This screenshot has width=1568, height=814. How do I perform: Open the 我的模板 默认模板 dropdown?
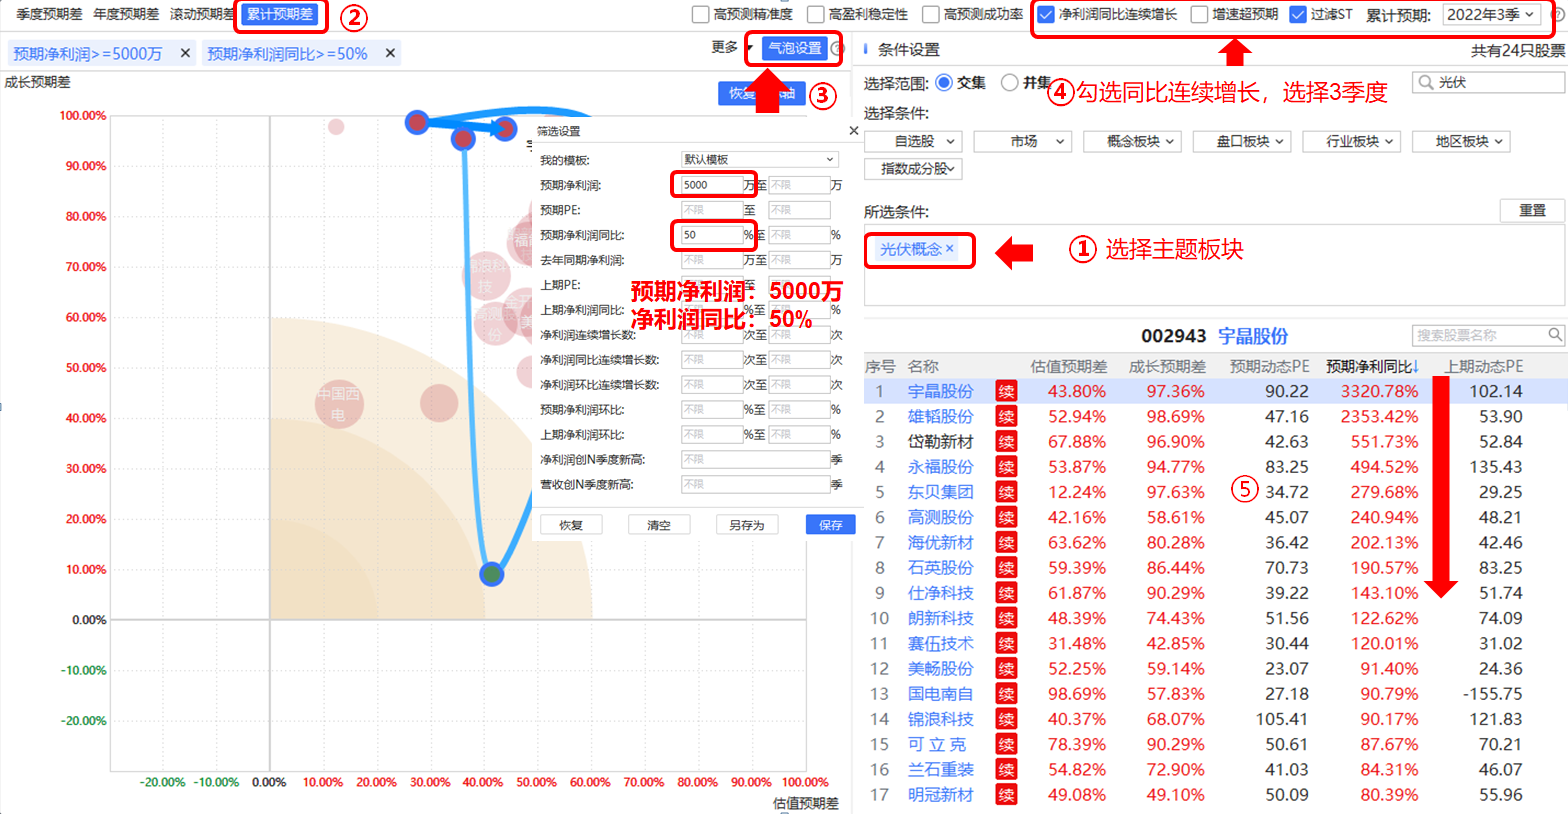pyautogui.click(x=759, y=159)
